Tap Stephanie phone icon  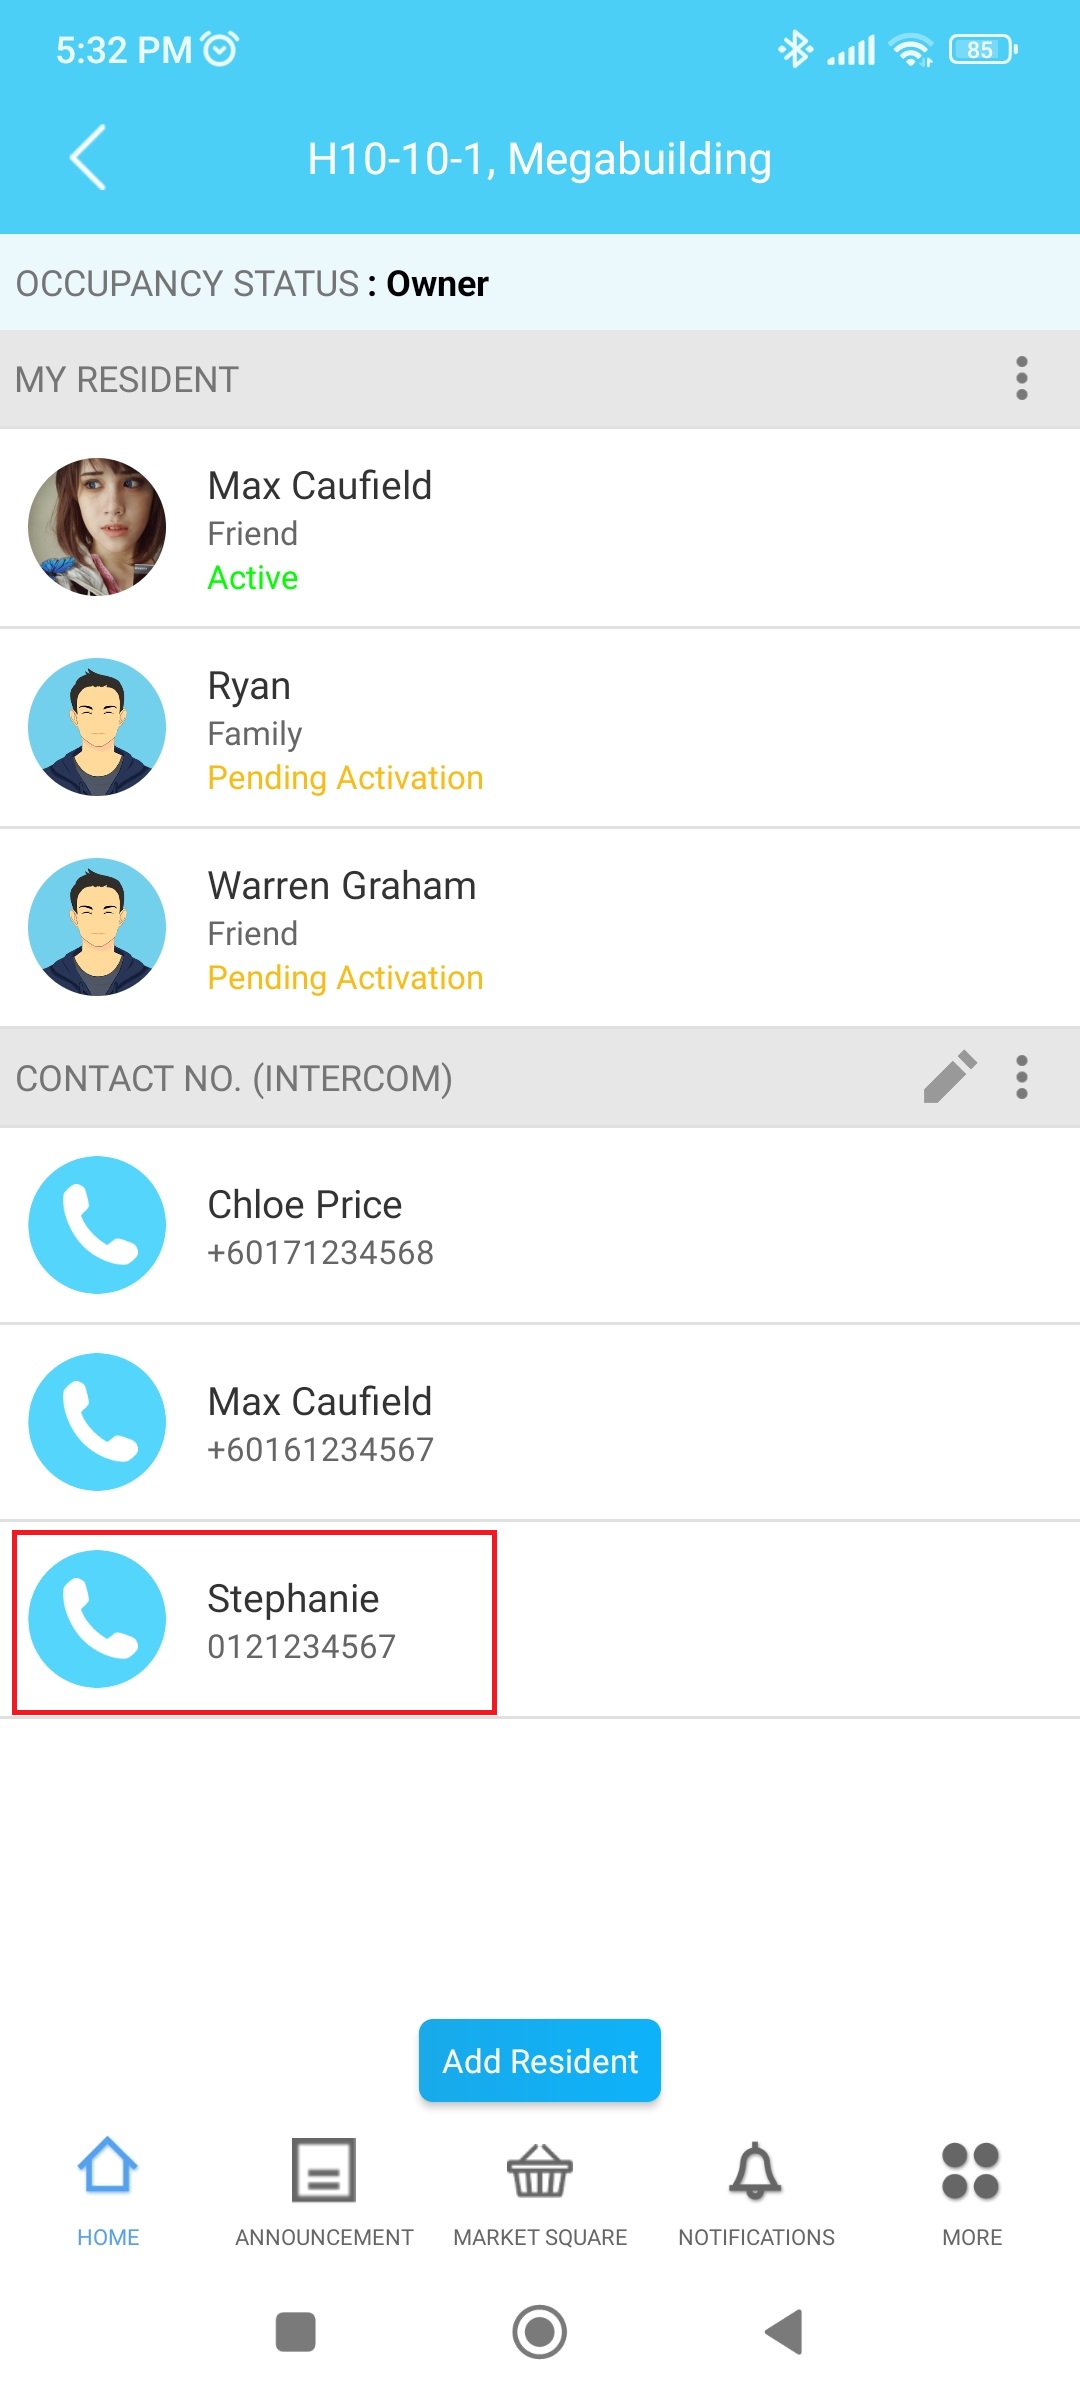coord(97,1619)
